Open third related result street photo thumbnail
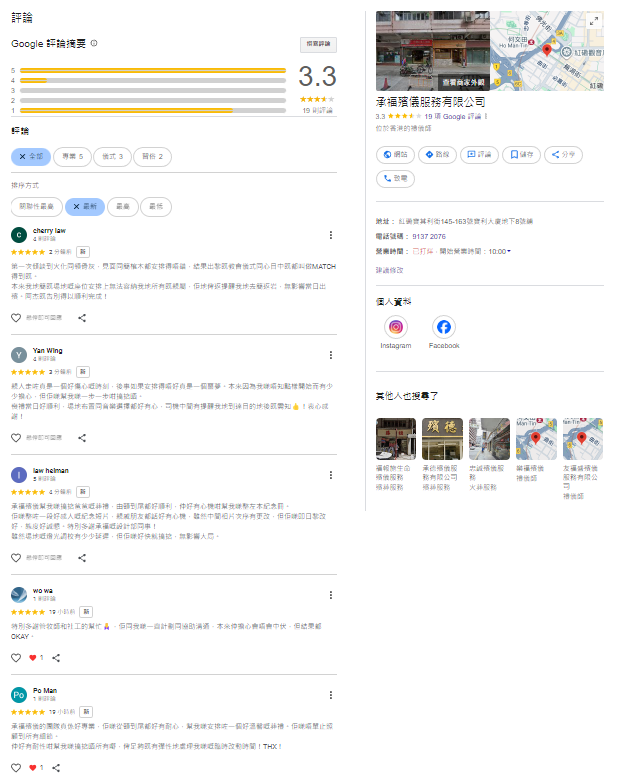This screenshot has width=625, height=782. pyautogui.click(x=489, y=439)
